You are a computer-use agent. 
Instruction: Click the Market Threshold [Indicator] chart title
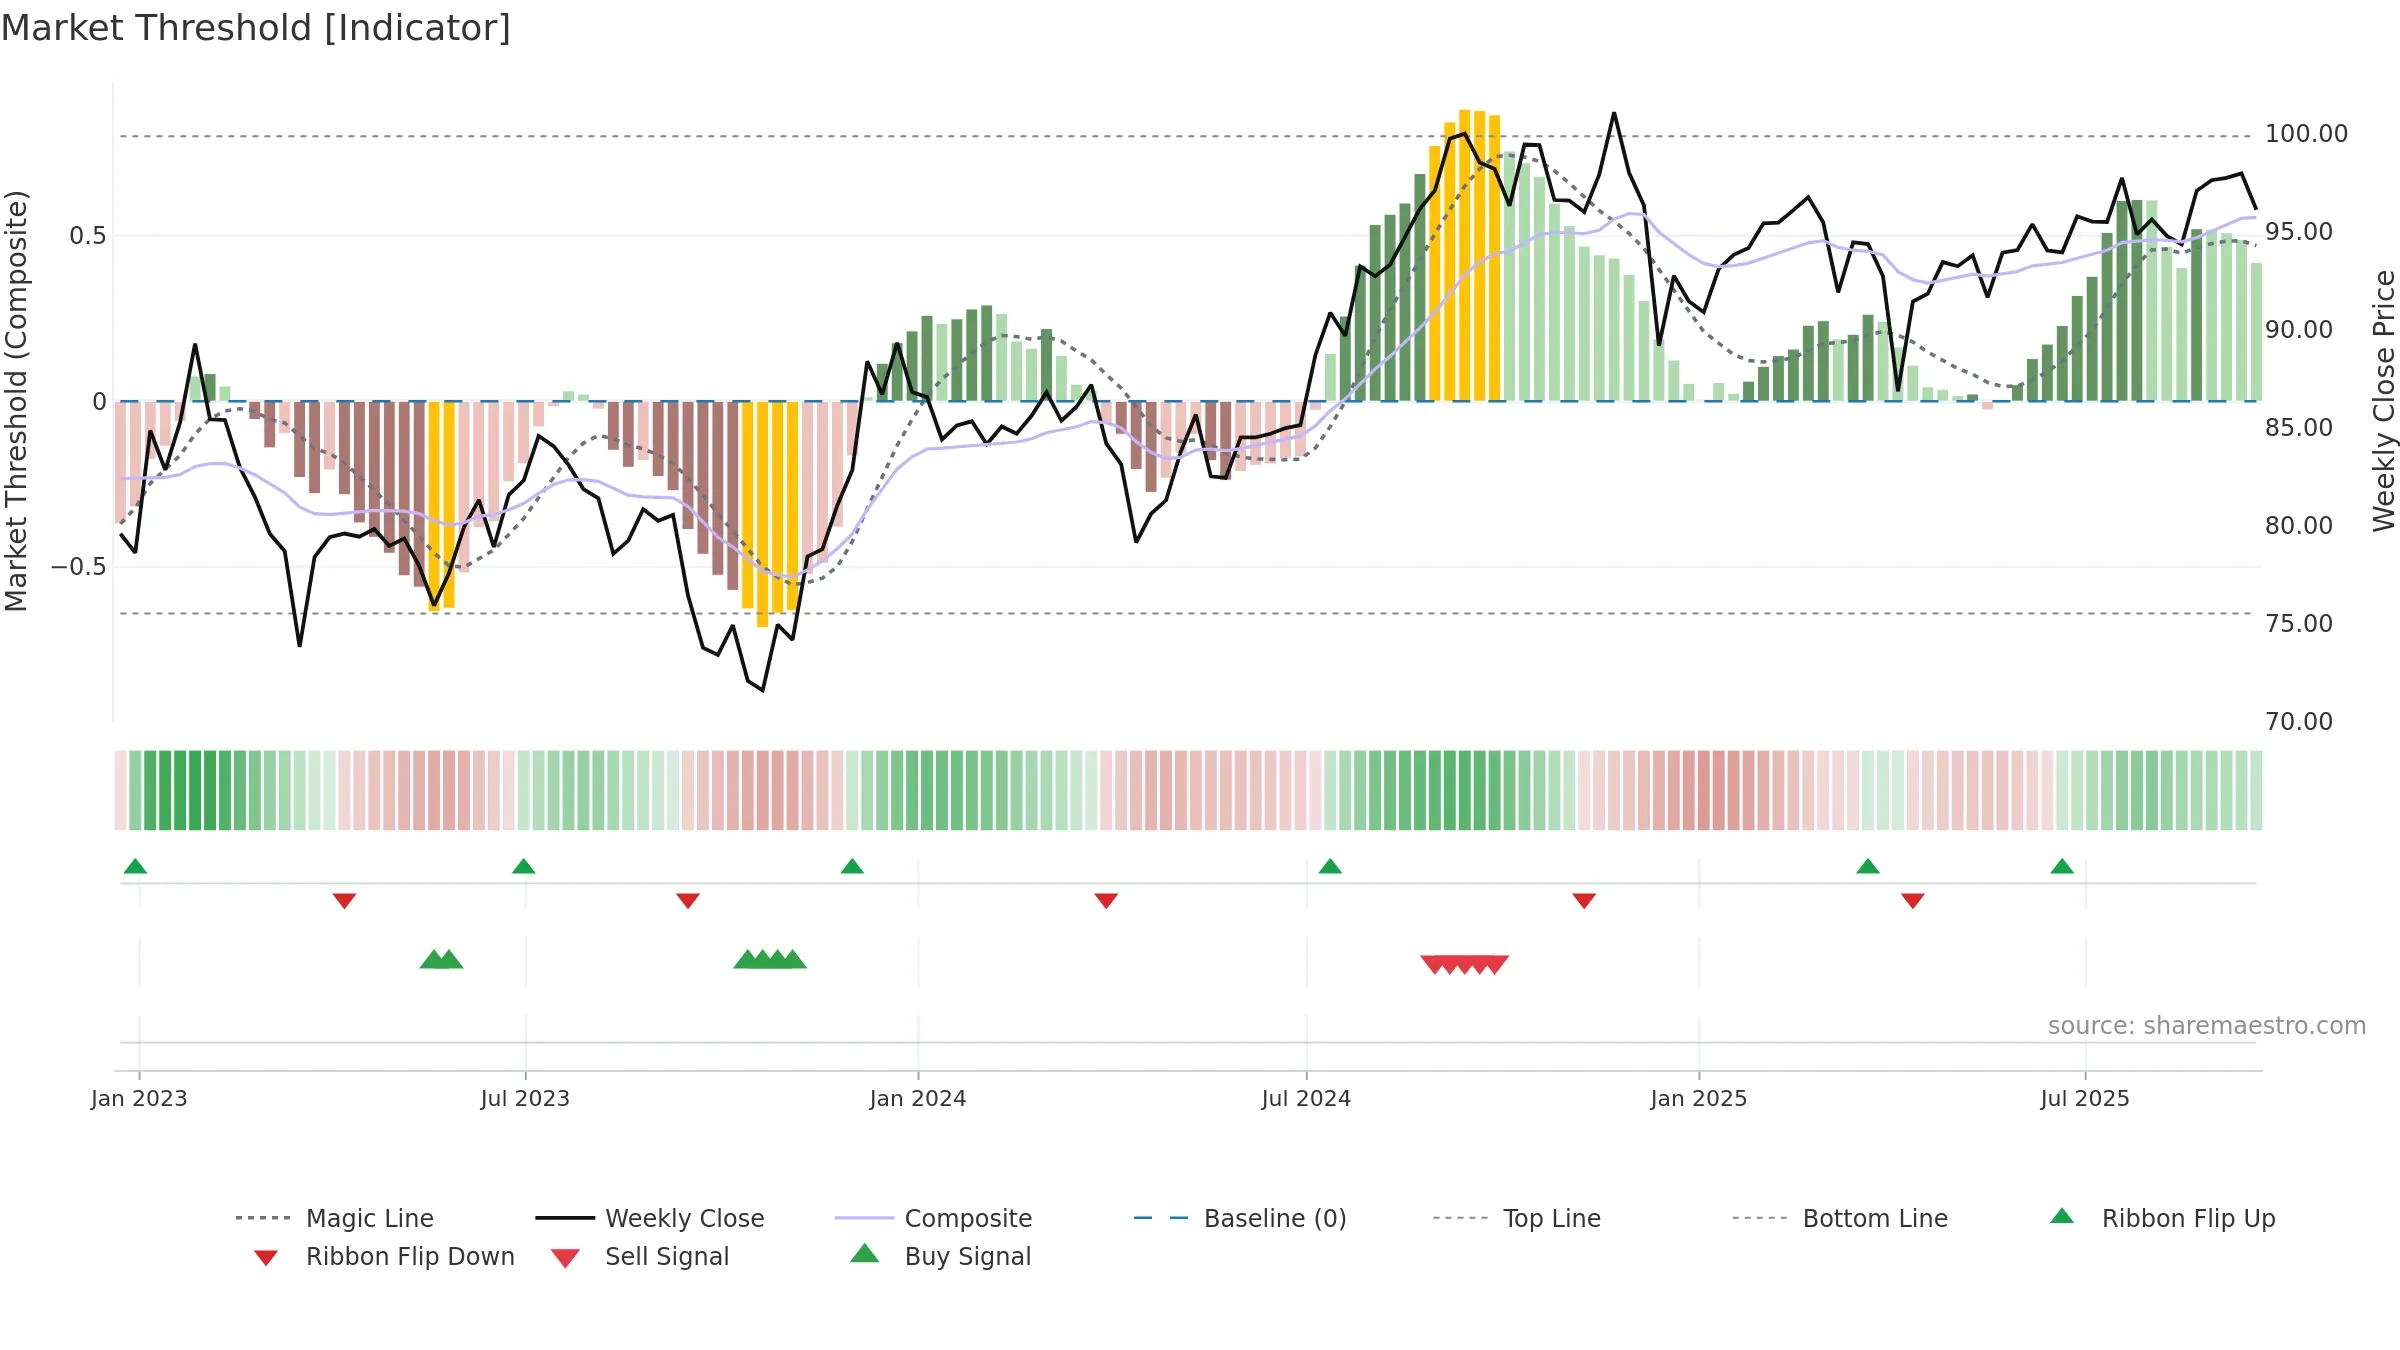[x=256, y=28]
